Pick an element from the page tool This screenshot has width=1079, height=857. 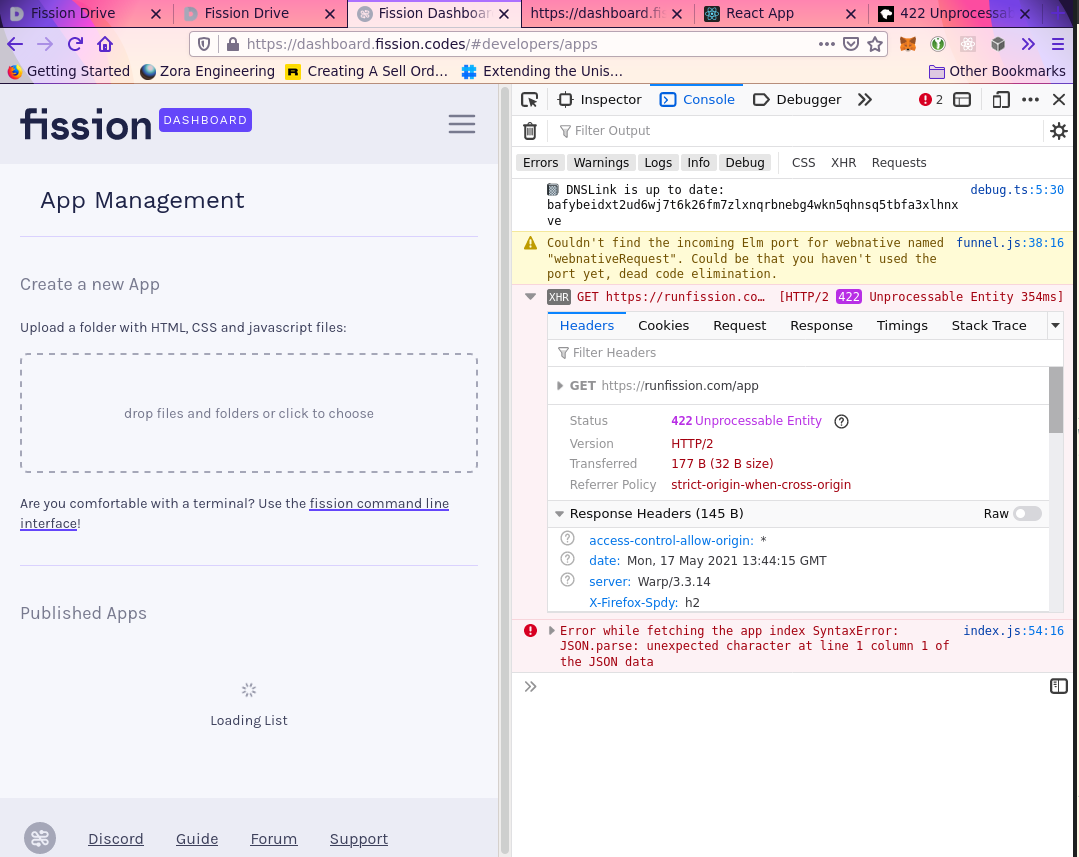pyautogui.click(x=529, y=100)
